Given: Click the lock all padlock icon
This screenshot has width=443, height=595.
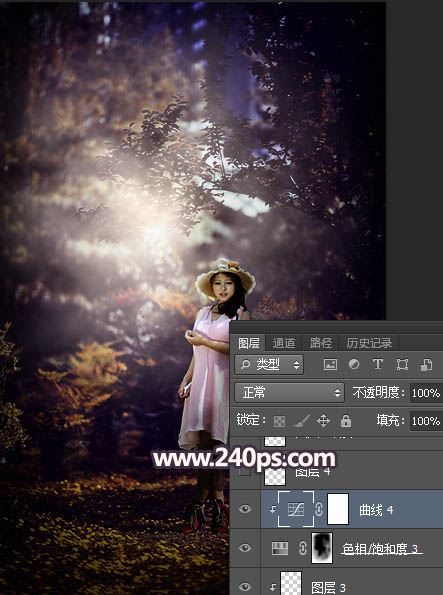Looking at the screenshot, I should click(345, 421).
